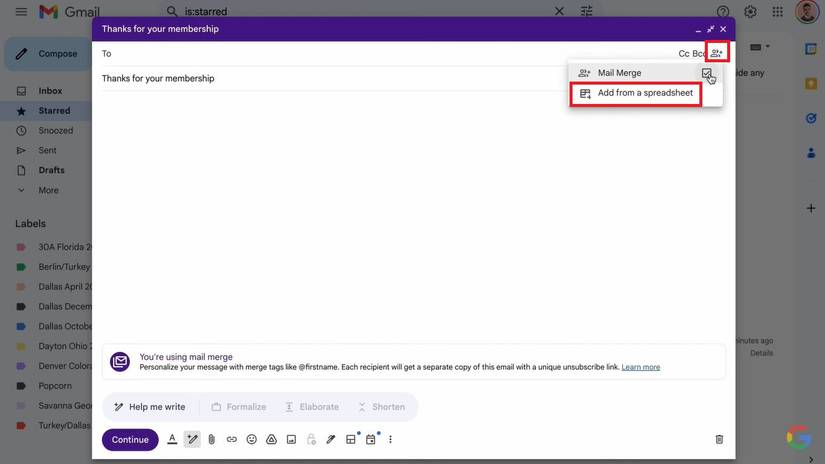The image size is (825, 464).
Task: Choose the Mail Merge menu entry
Action: coord(619,73)
